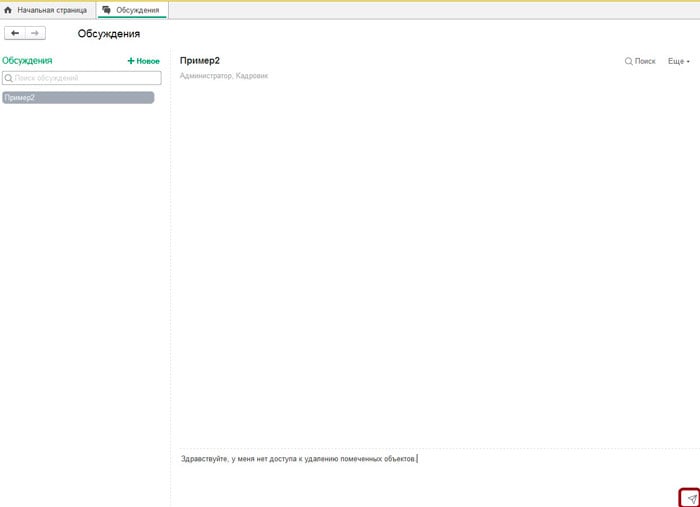Click the paper-plane send message icon

point(690,497)
